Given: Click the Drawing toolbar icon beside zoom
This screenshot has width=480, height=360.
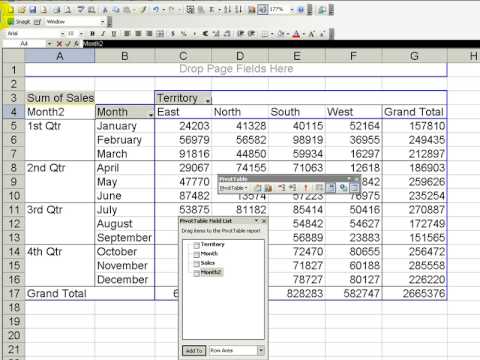Looking at the screenshot, I should pos(262,10).
